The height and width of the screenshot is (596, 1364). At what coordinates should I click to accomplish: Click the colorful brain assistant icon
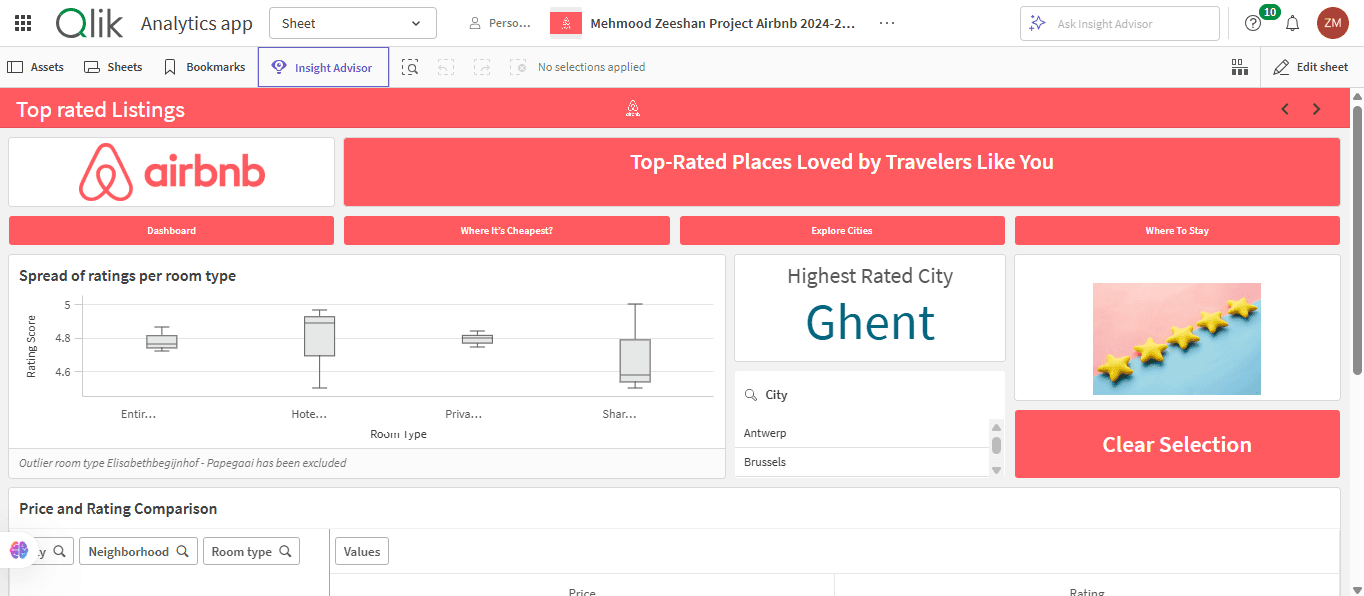(x=19, y=550)
